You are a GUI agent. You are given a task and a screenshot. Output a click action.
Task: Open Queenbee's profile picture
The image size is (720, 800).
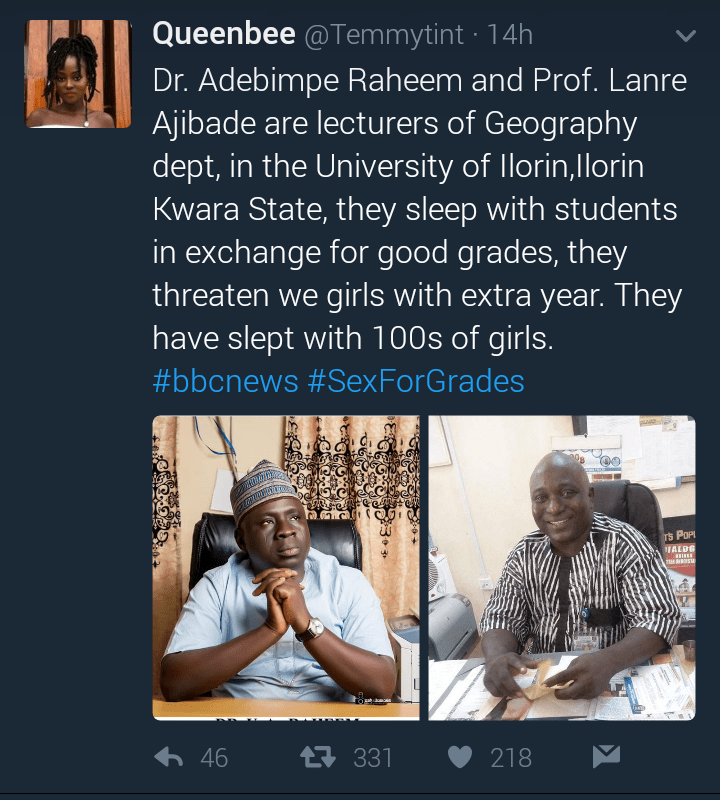[x=78, y=74]
